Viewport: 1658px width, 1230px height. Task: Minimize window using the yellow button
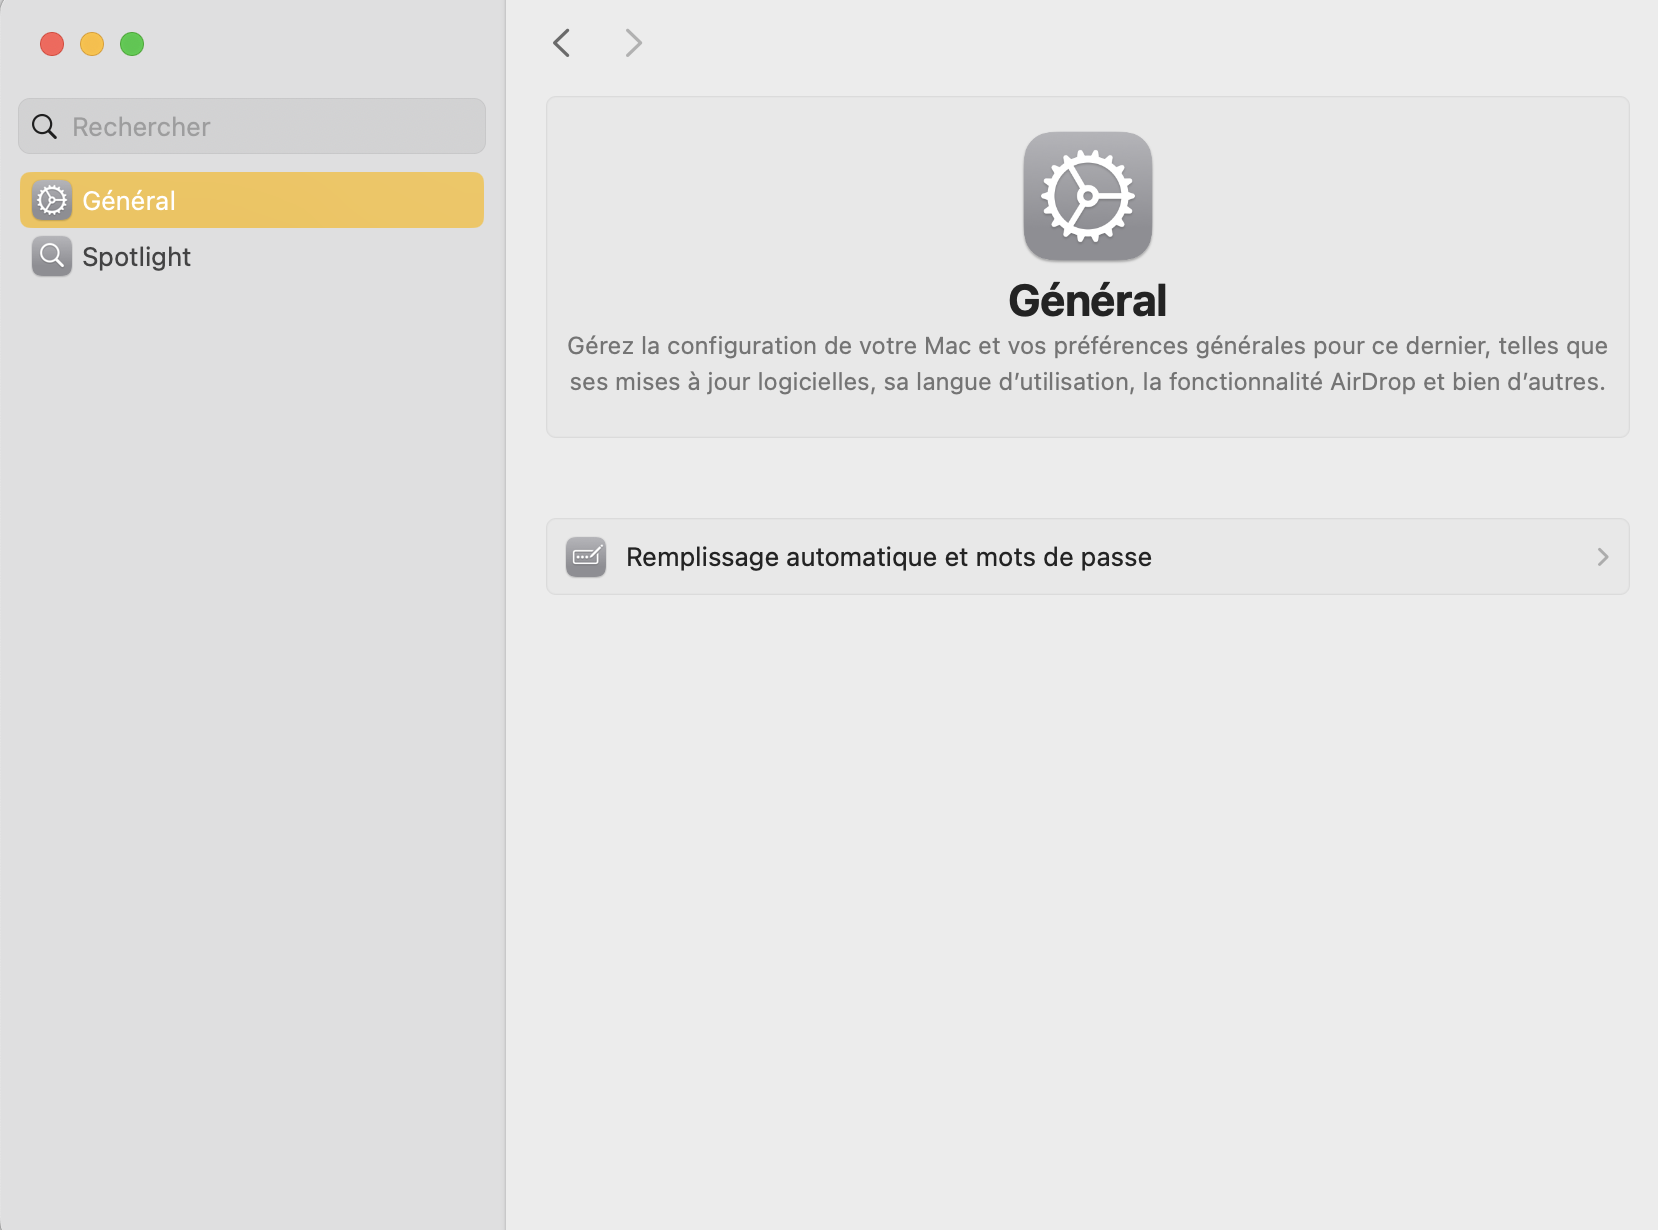92,44
